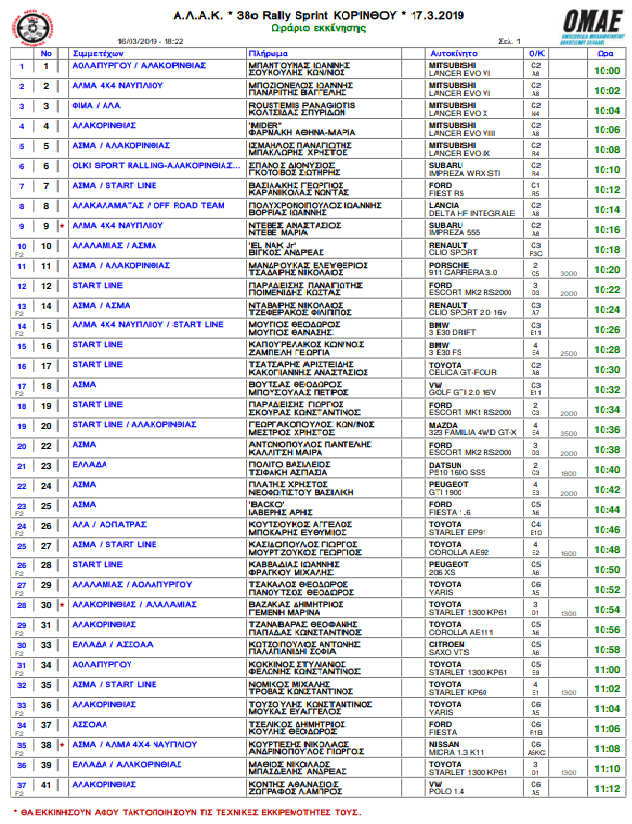Screen dimensions: 632x824
Task: Click crew 'ROUSTEMIS PANAGIOTIS'
Action: click(302, 105)
